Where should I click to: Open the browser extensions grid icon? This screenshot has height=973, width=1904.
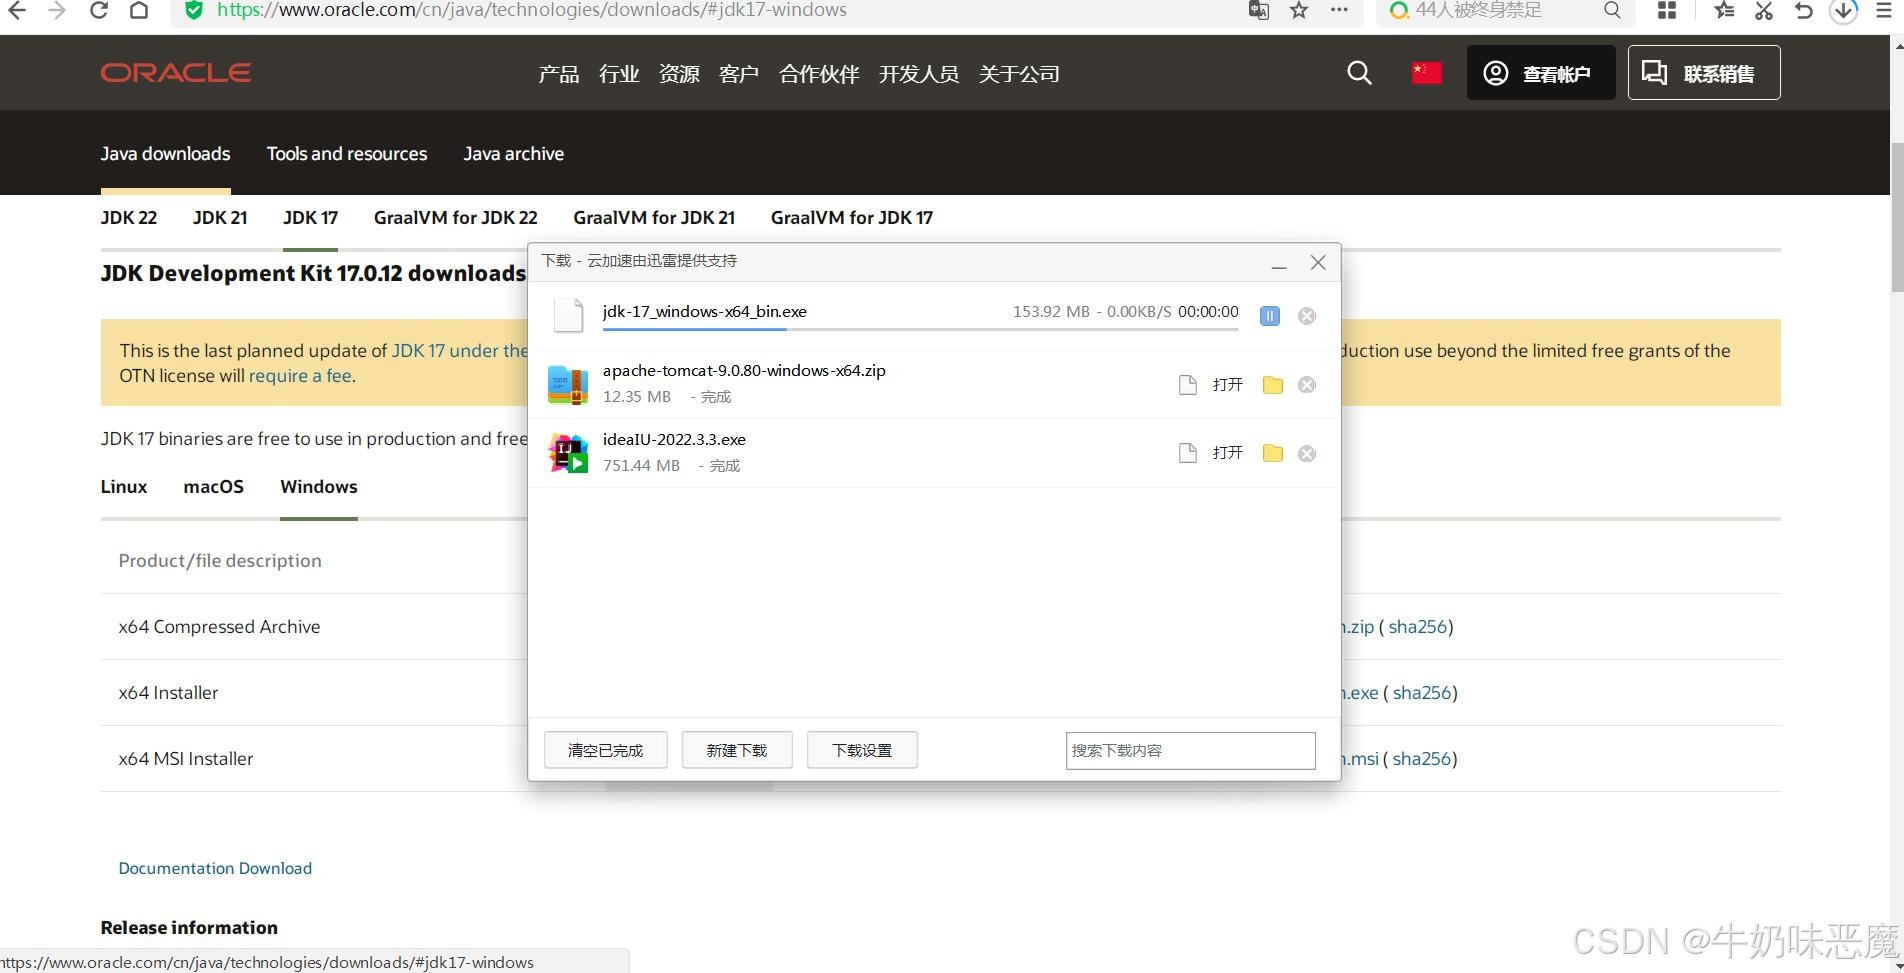1667,10
